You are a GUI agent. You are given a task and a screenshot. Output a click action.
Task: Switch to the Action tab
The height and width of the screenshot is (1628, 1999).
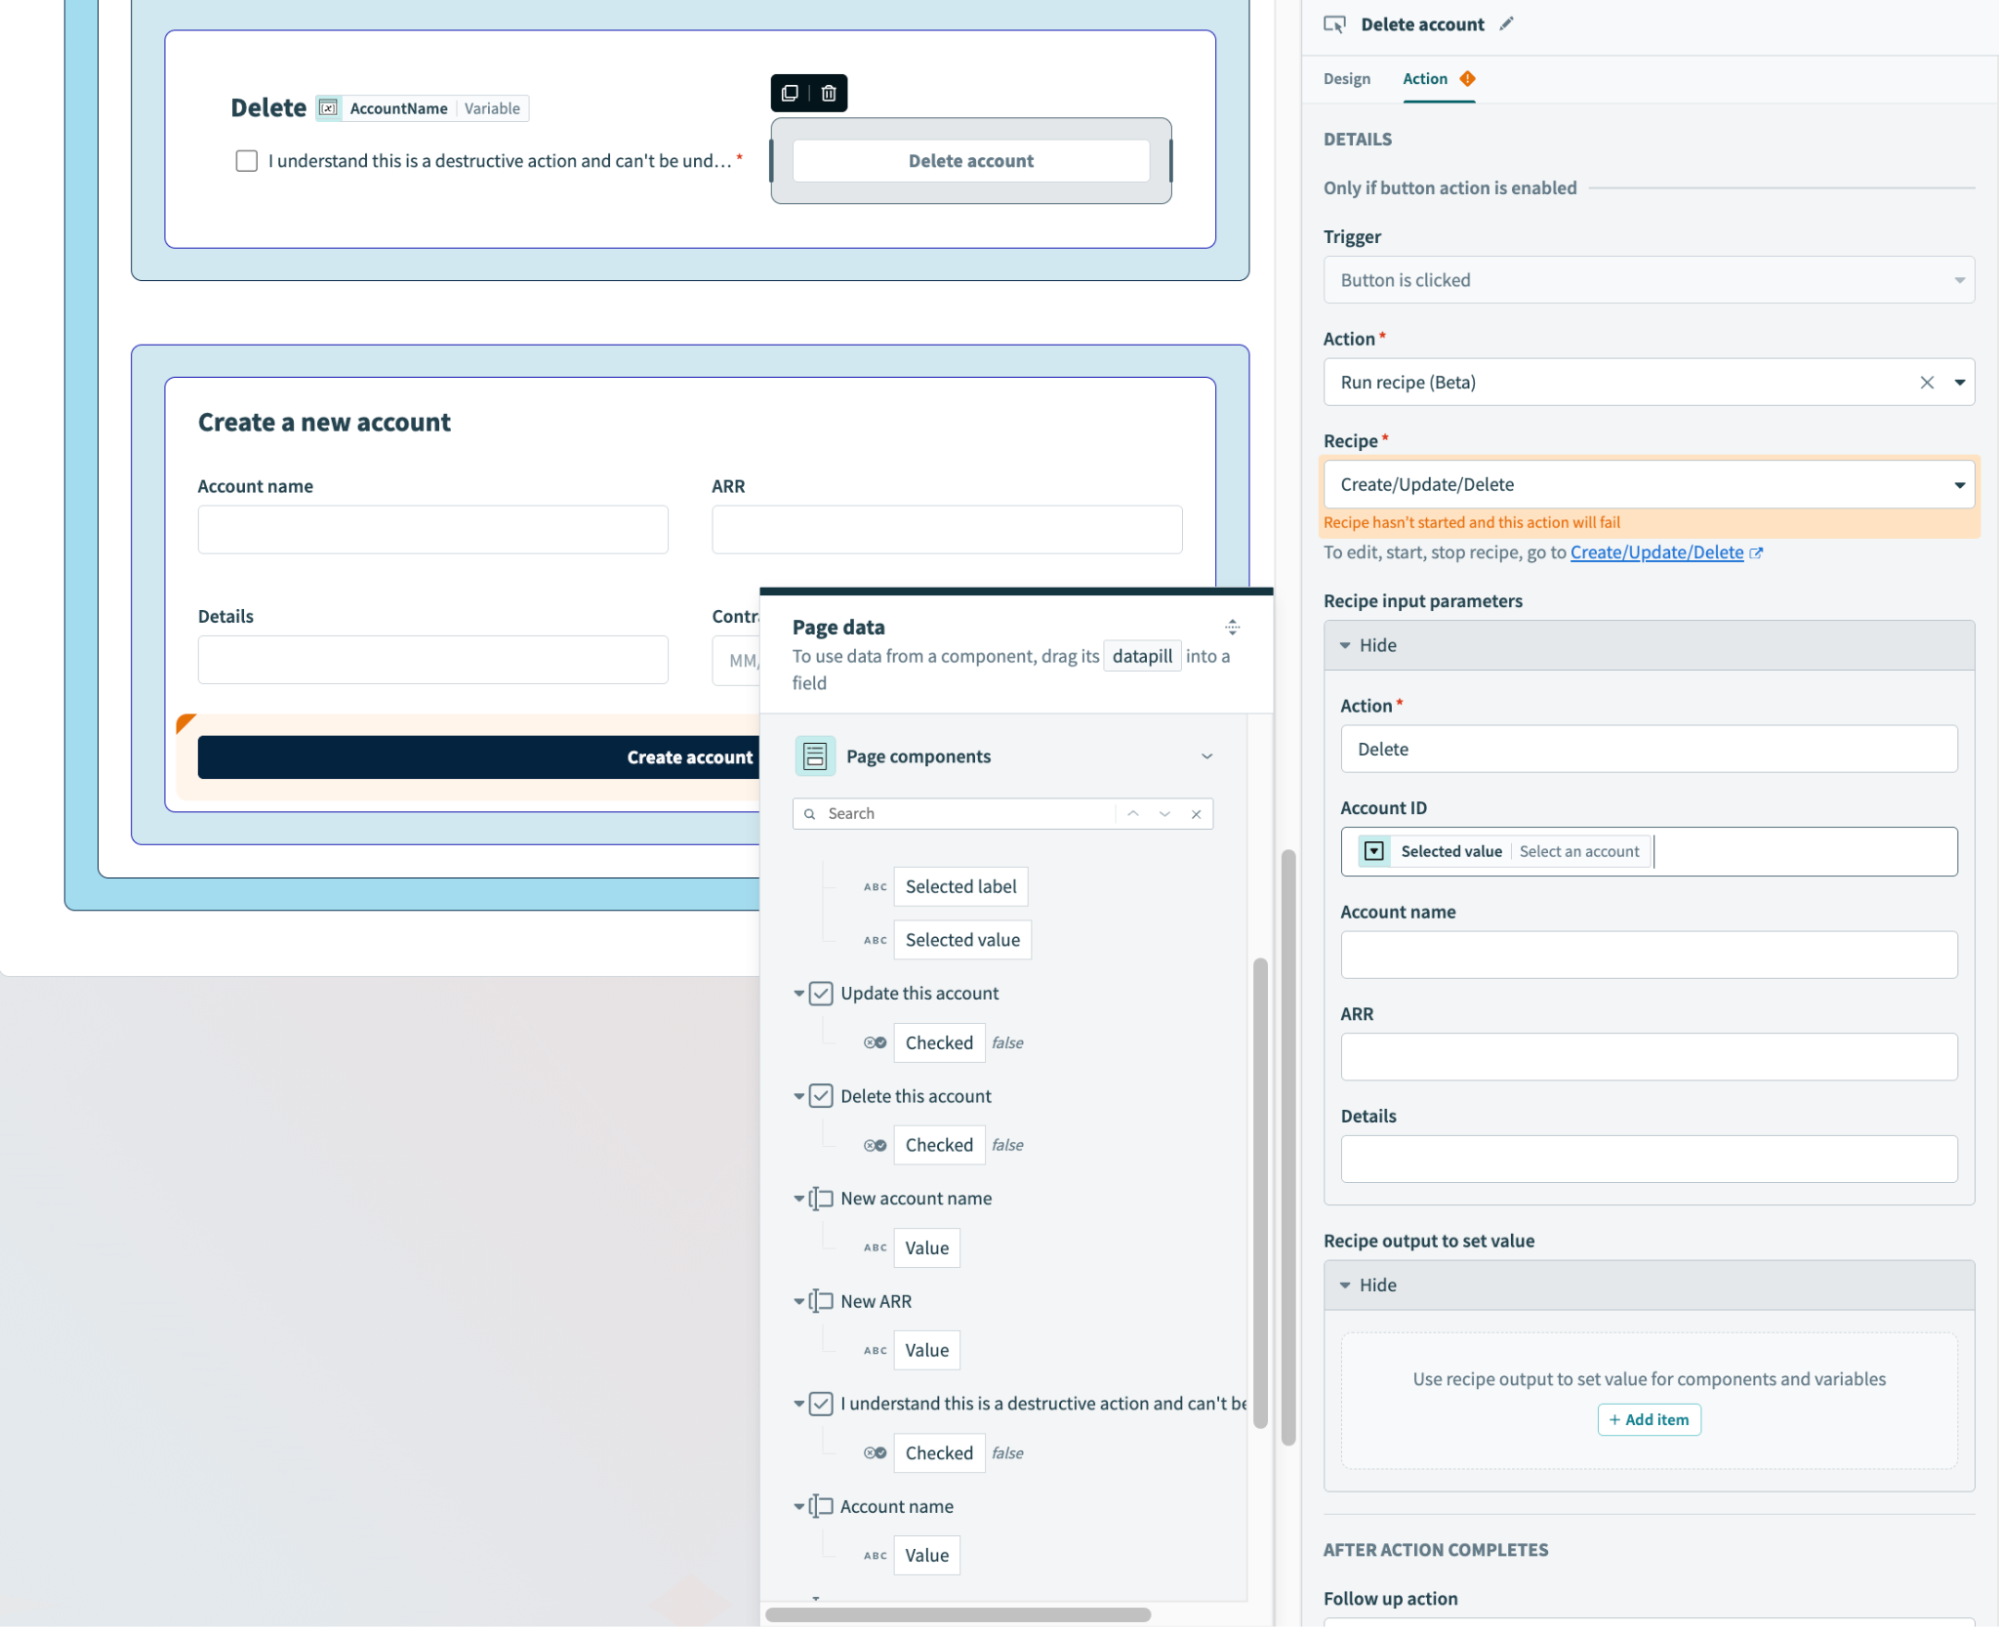1424,79
